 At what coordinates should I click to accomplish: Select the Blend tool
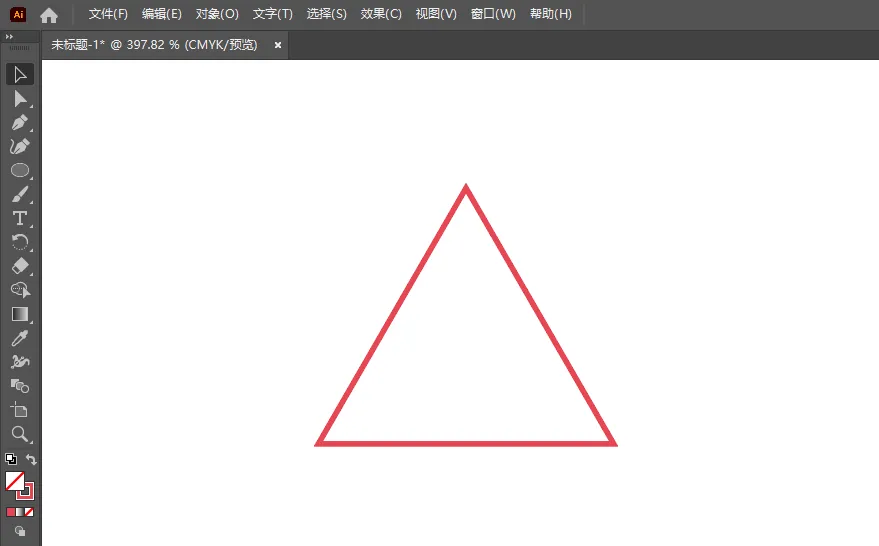tap(20, 386)
